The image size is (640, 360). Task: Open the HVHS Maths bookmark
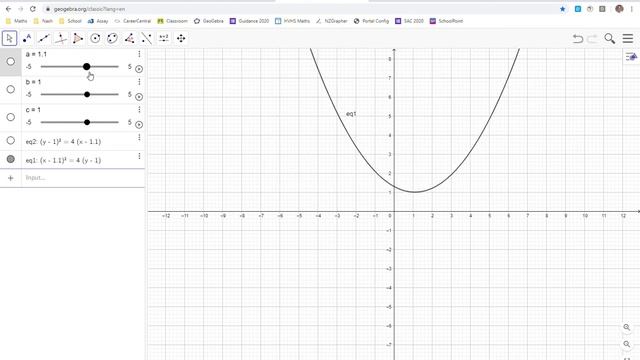click(292, 21)
